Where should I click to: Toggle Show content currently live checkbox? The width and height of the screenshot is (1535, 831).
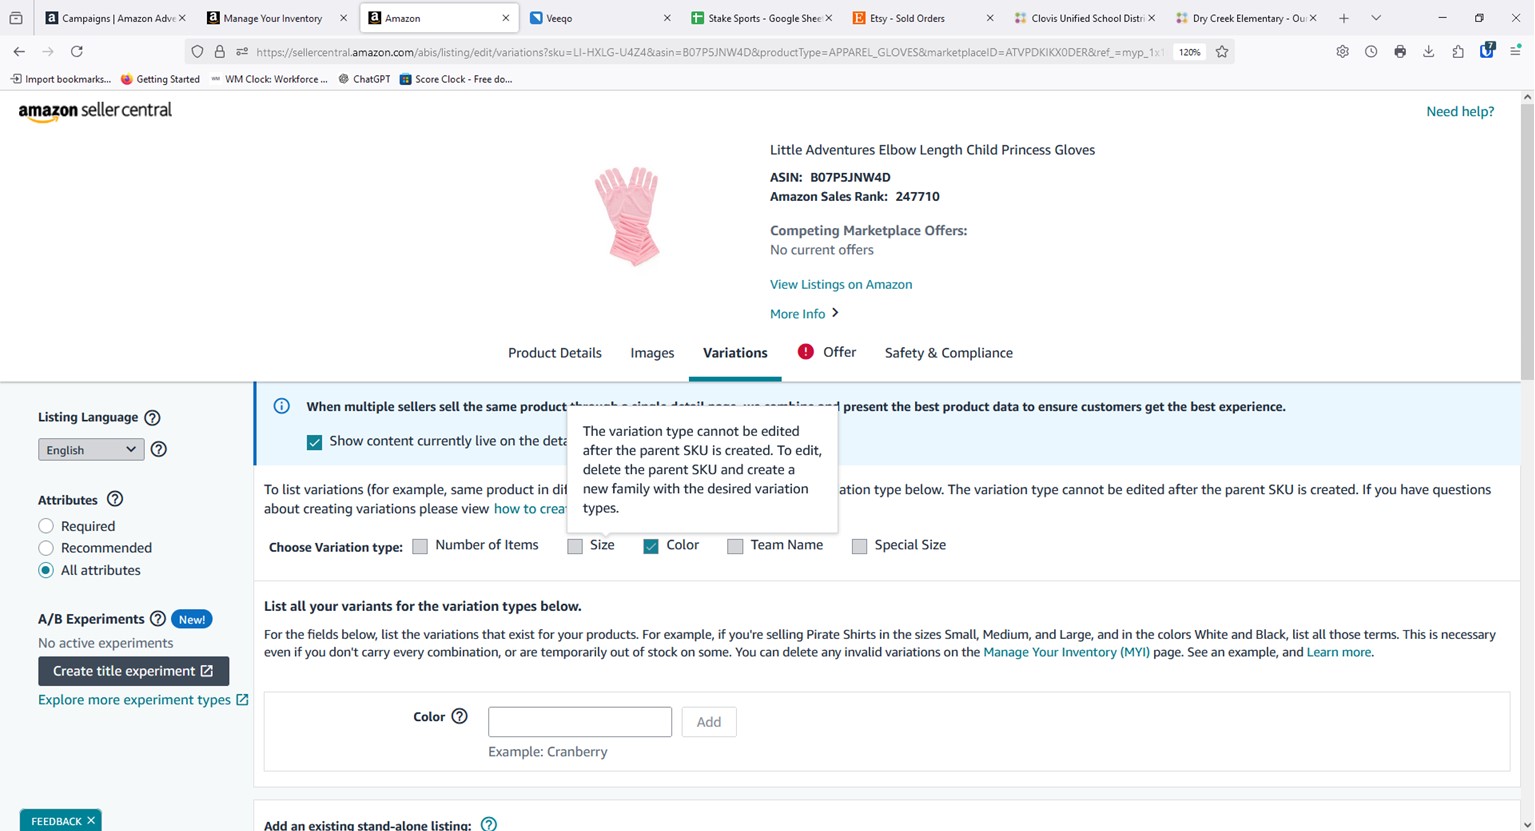315,442
